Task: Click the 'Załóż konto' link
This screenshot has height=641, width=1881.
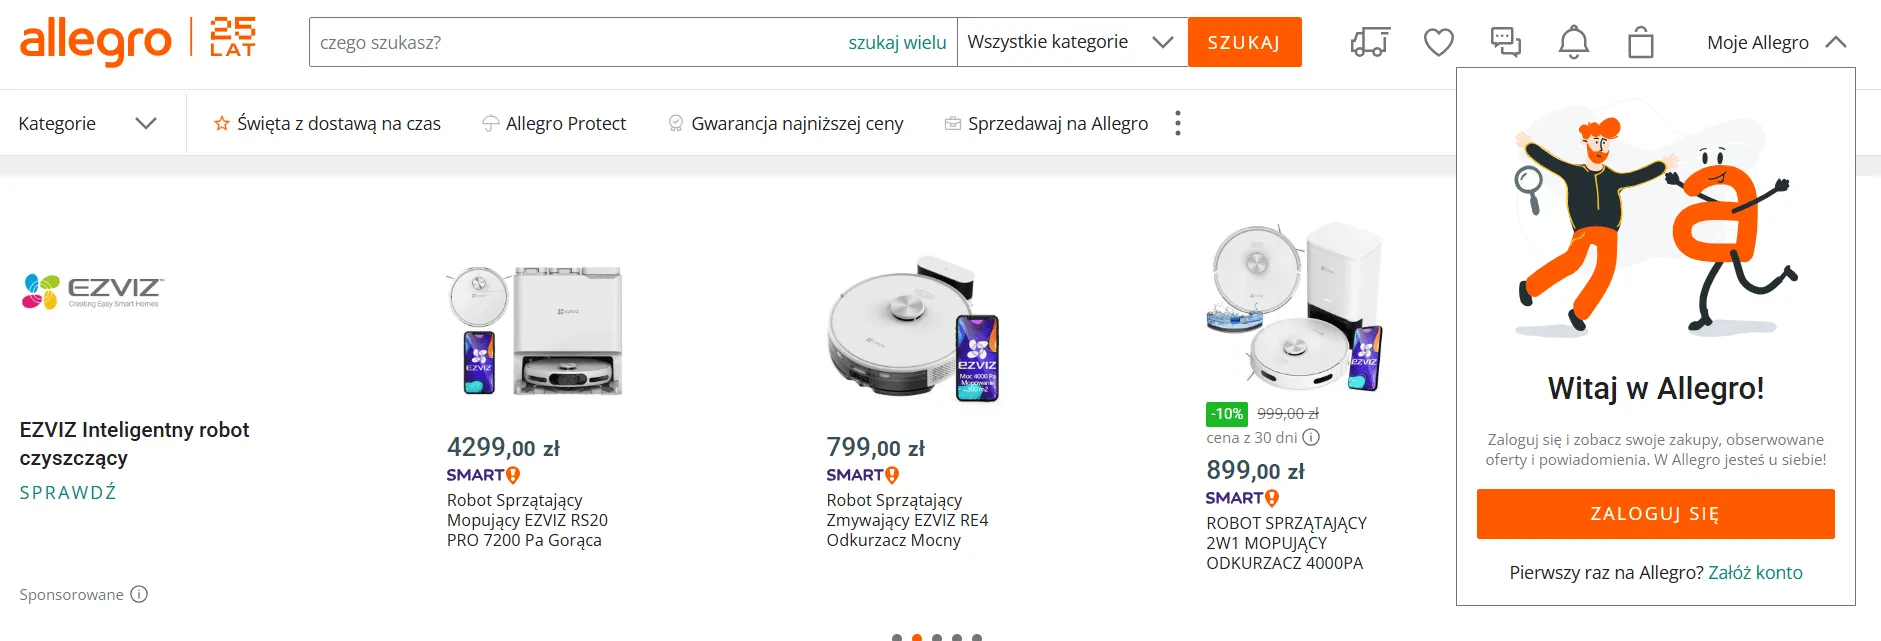Action: (x=1755, y=572)
